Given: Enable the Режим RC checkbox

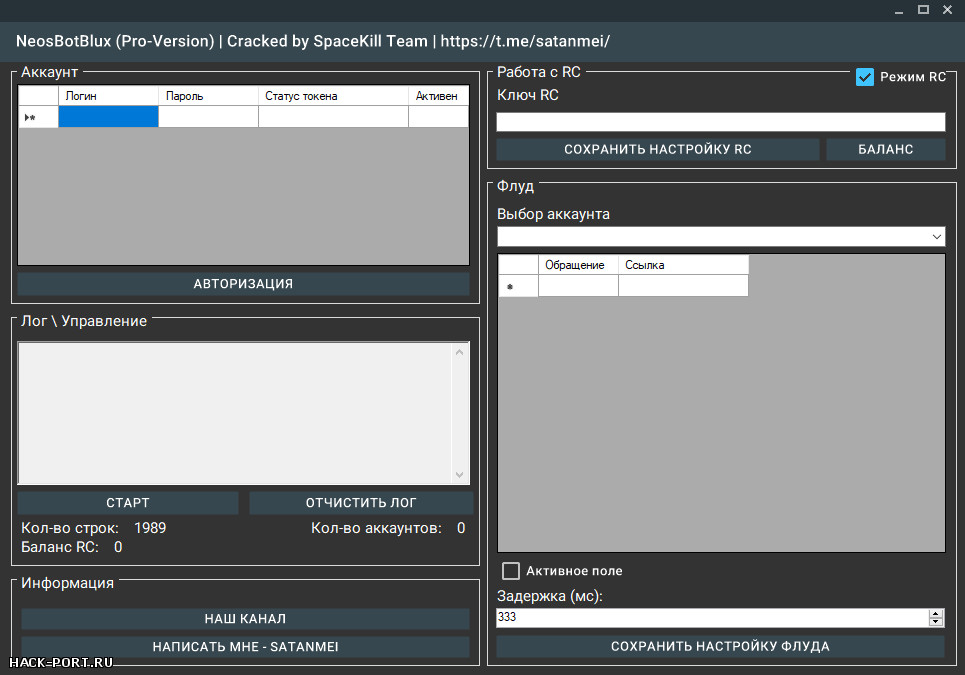Looking at the screenshot, I should 864,77.
